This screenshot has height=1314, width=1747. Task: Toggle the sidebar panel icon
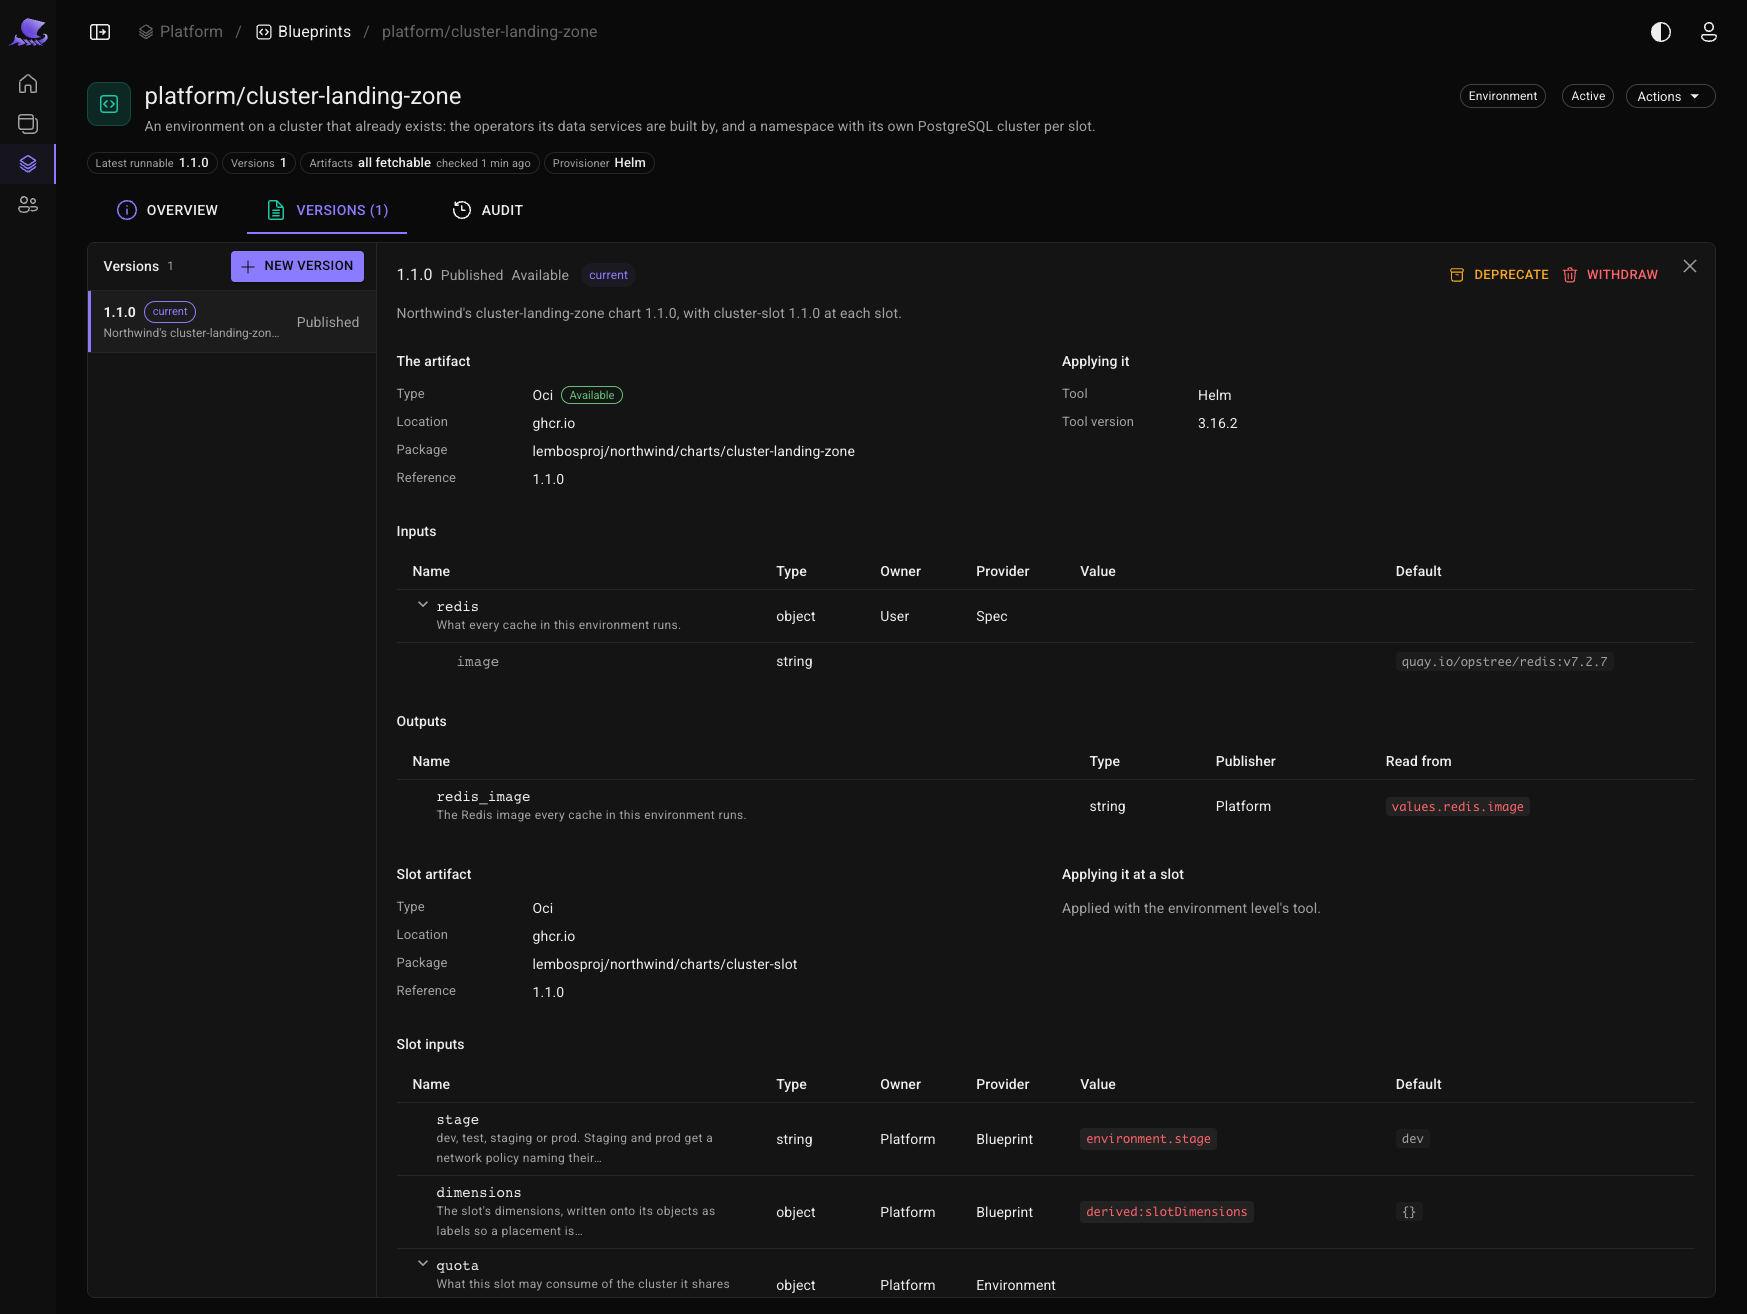pos(100,32)
